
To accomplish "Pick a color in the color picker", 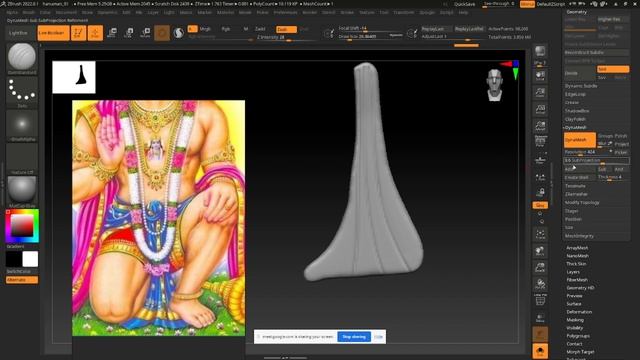I will tap(22, 226).
